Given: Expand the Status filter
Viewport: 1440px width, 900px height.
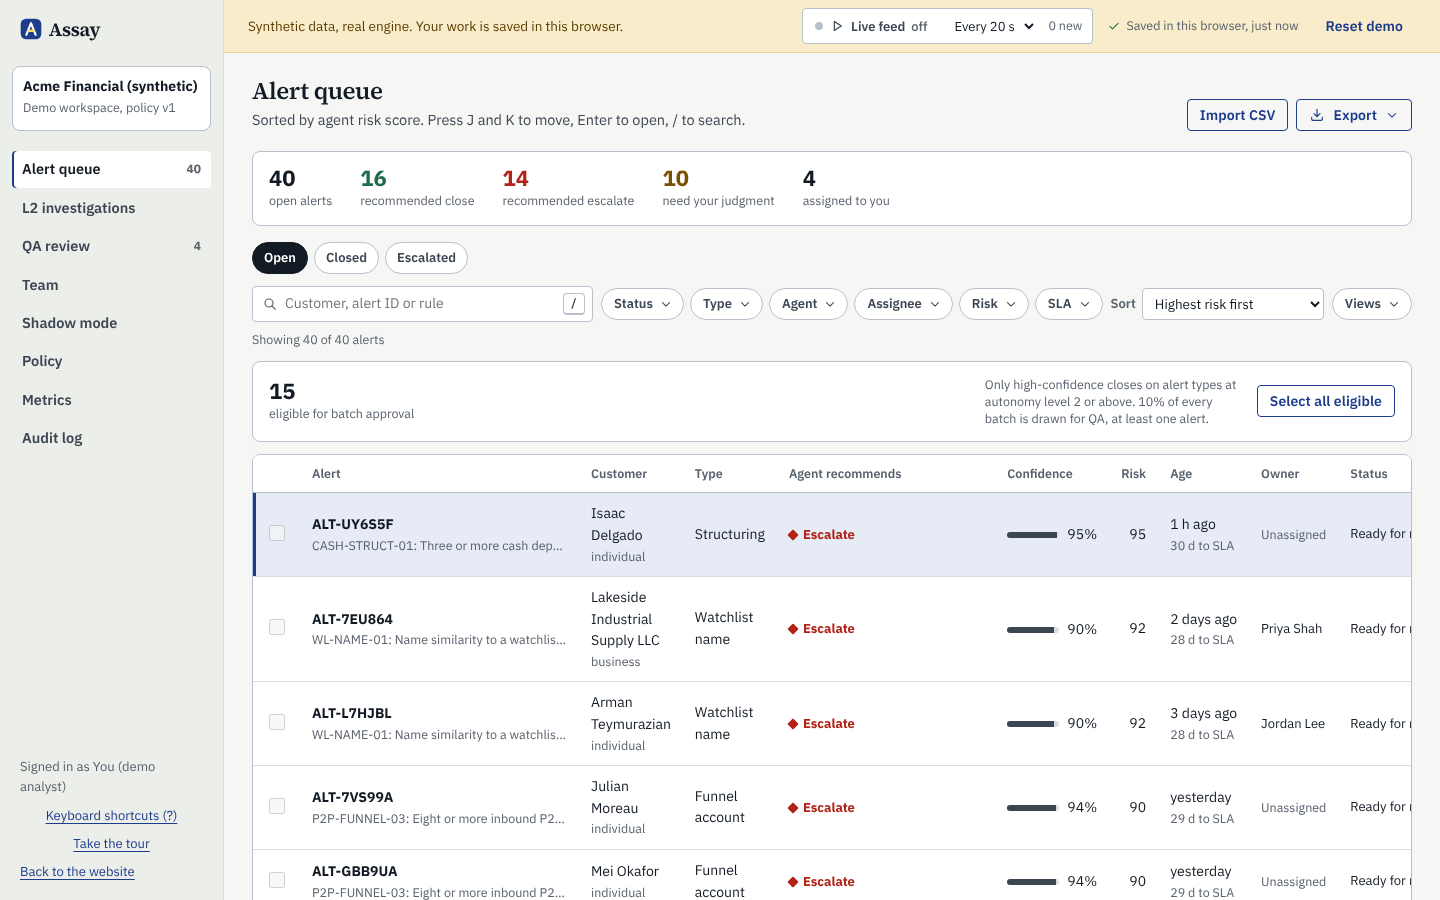Looking at the screenshot, I should [x=642, y=304].
